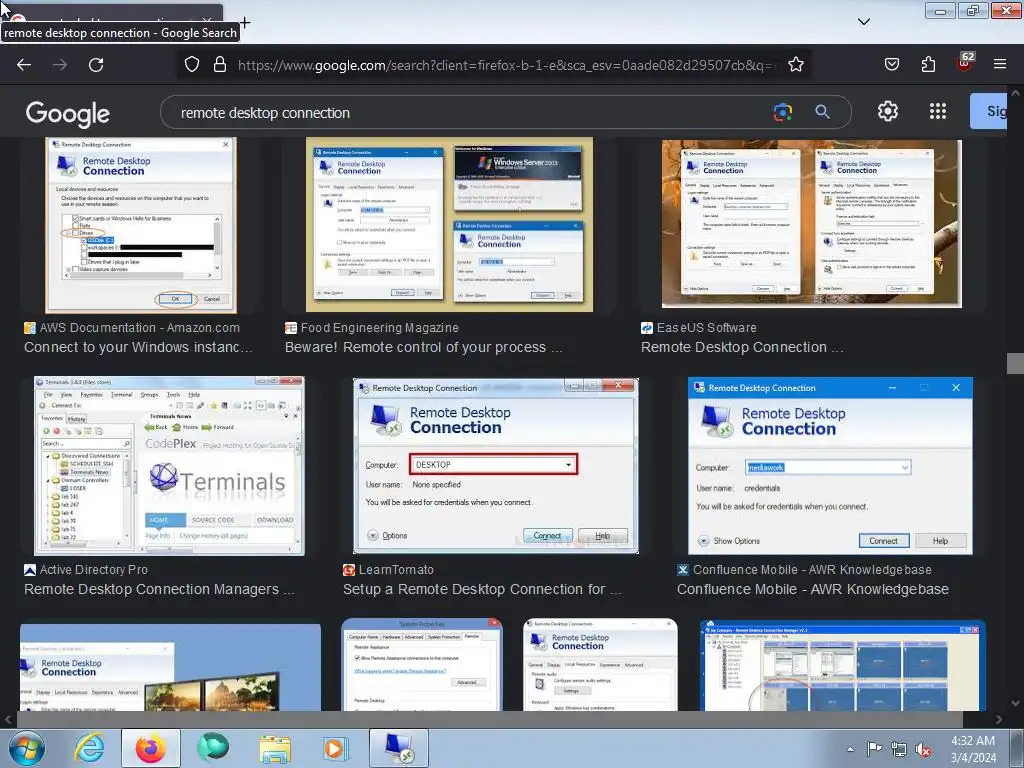1024x768 pixels.
Task: Open the Google apps grid
Action: click(x=938, y=111)
